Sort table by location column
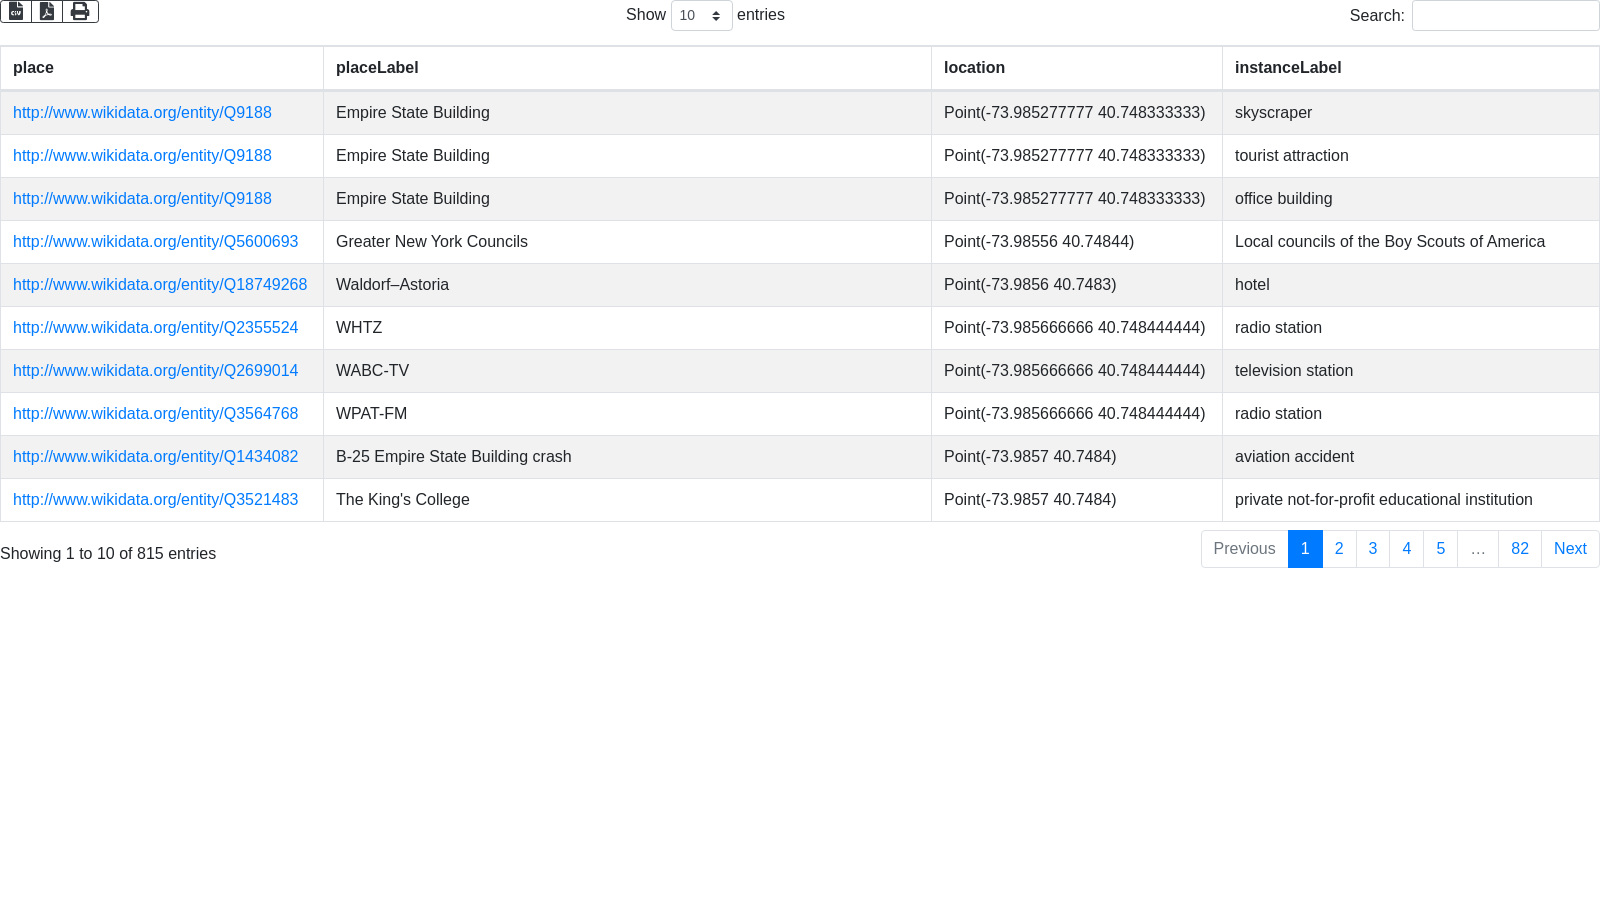The height and width of the screenshot is (900, 1600). coord(974,68)
